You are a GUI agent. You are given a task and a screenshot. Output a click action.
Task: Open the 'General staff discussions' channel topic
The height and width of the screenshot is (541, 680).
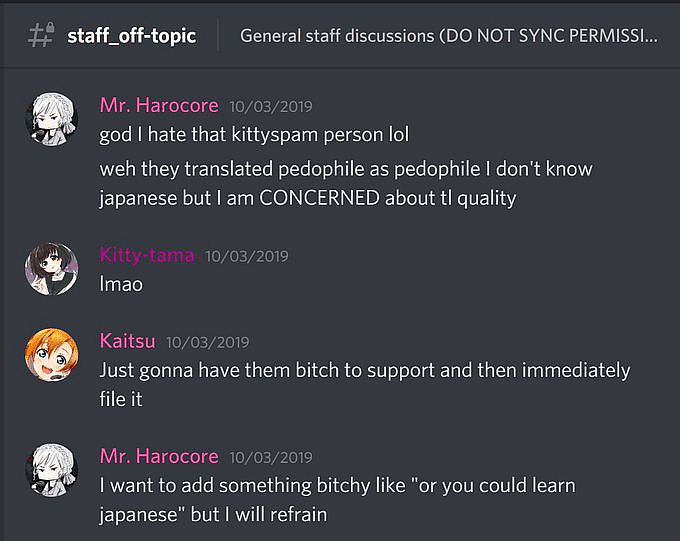click(x=448, y=36)
